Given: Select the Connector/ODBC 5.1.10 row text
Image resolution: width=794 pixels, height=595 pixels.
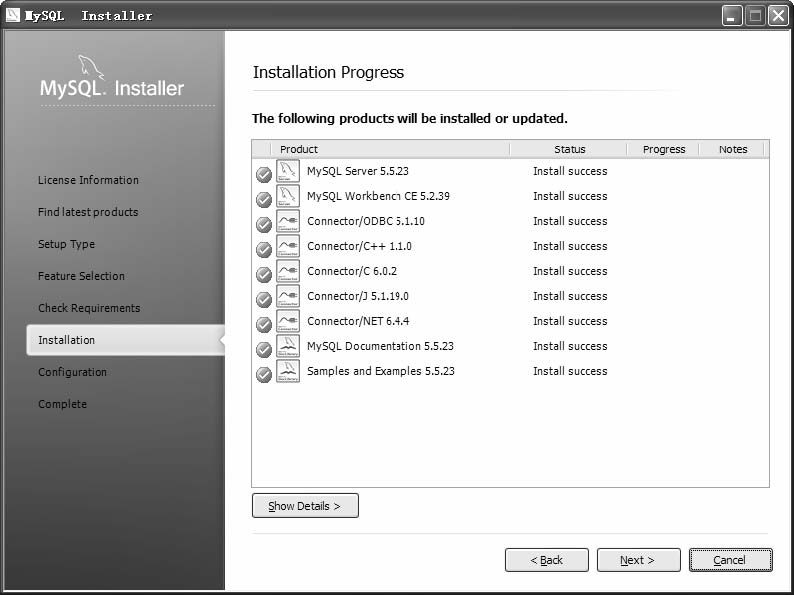Looking at the screenshot, I should (366, 221).
